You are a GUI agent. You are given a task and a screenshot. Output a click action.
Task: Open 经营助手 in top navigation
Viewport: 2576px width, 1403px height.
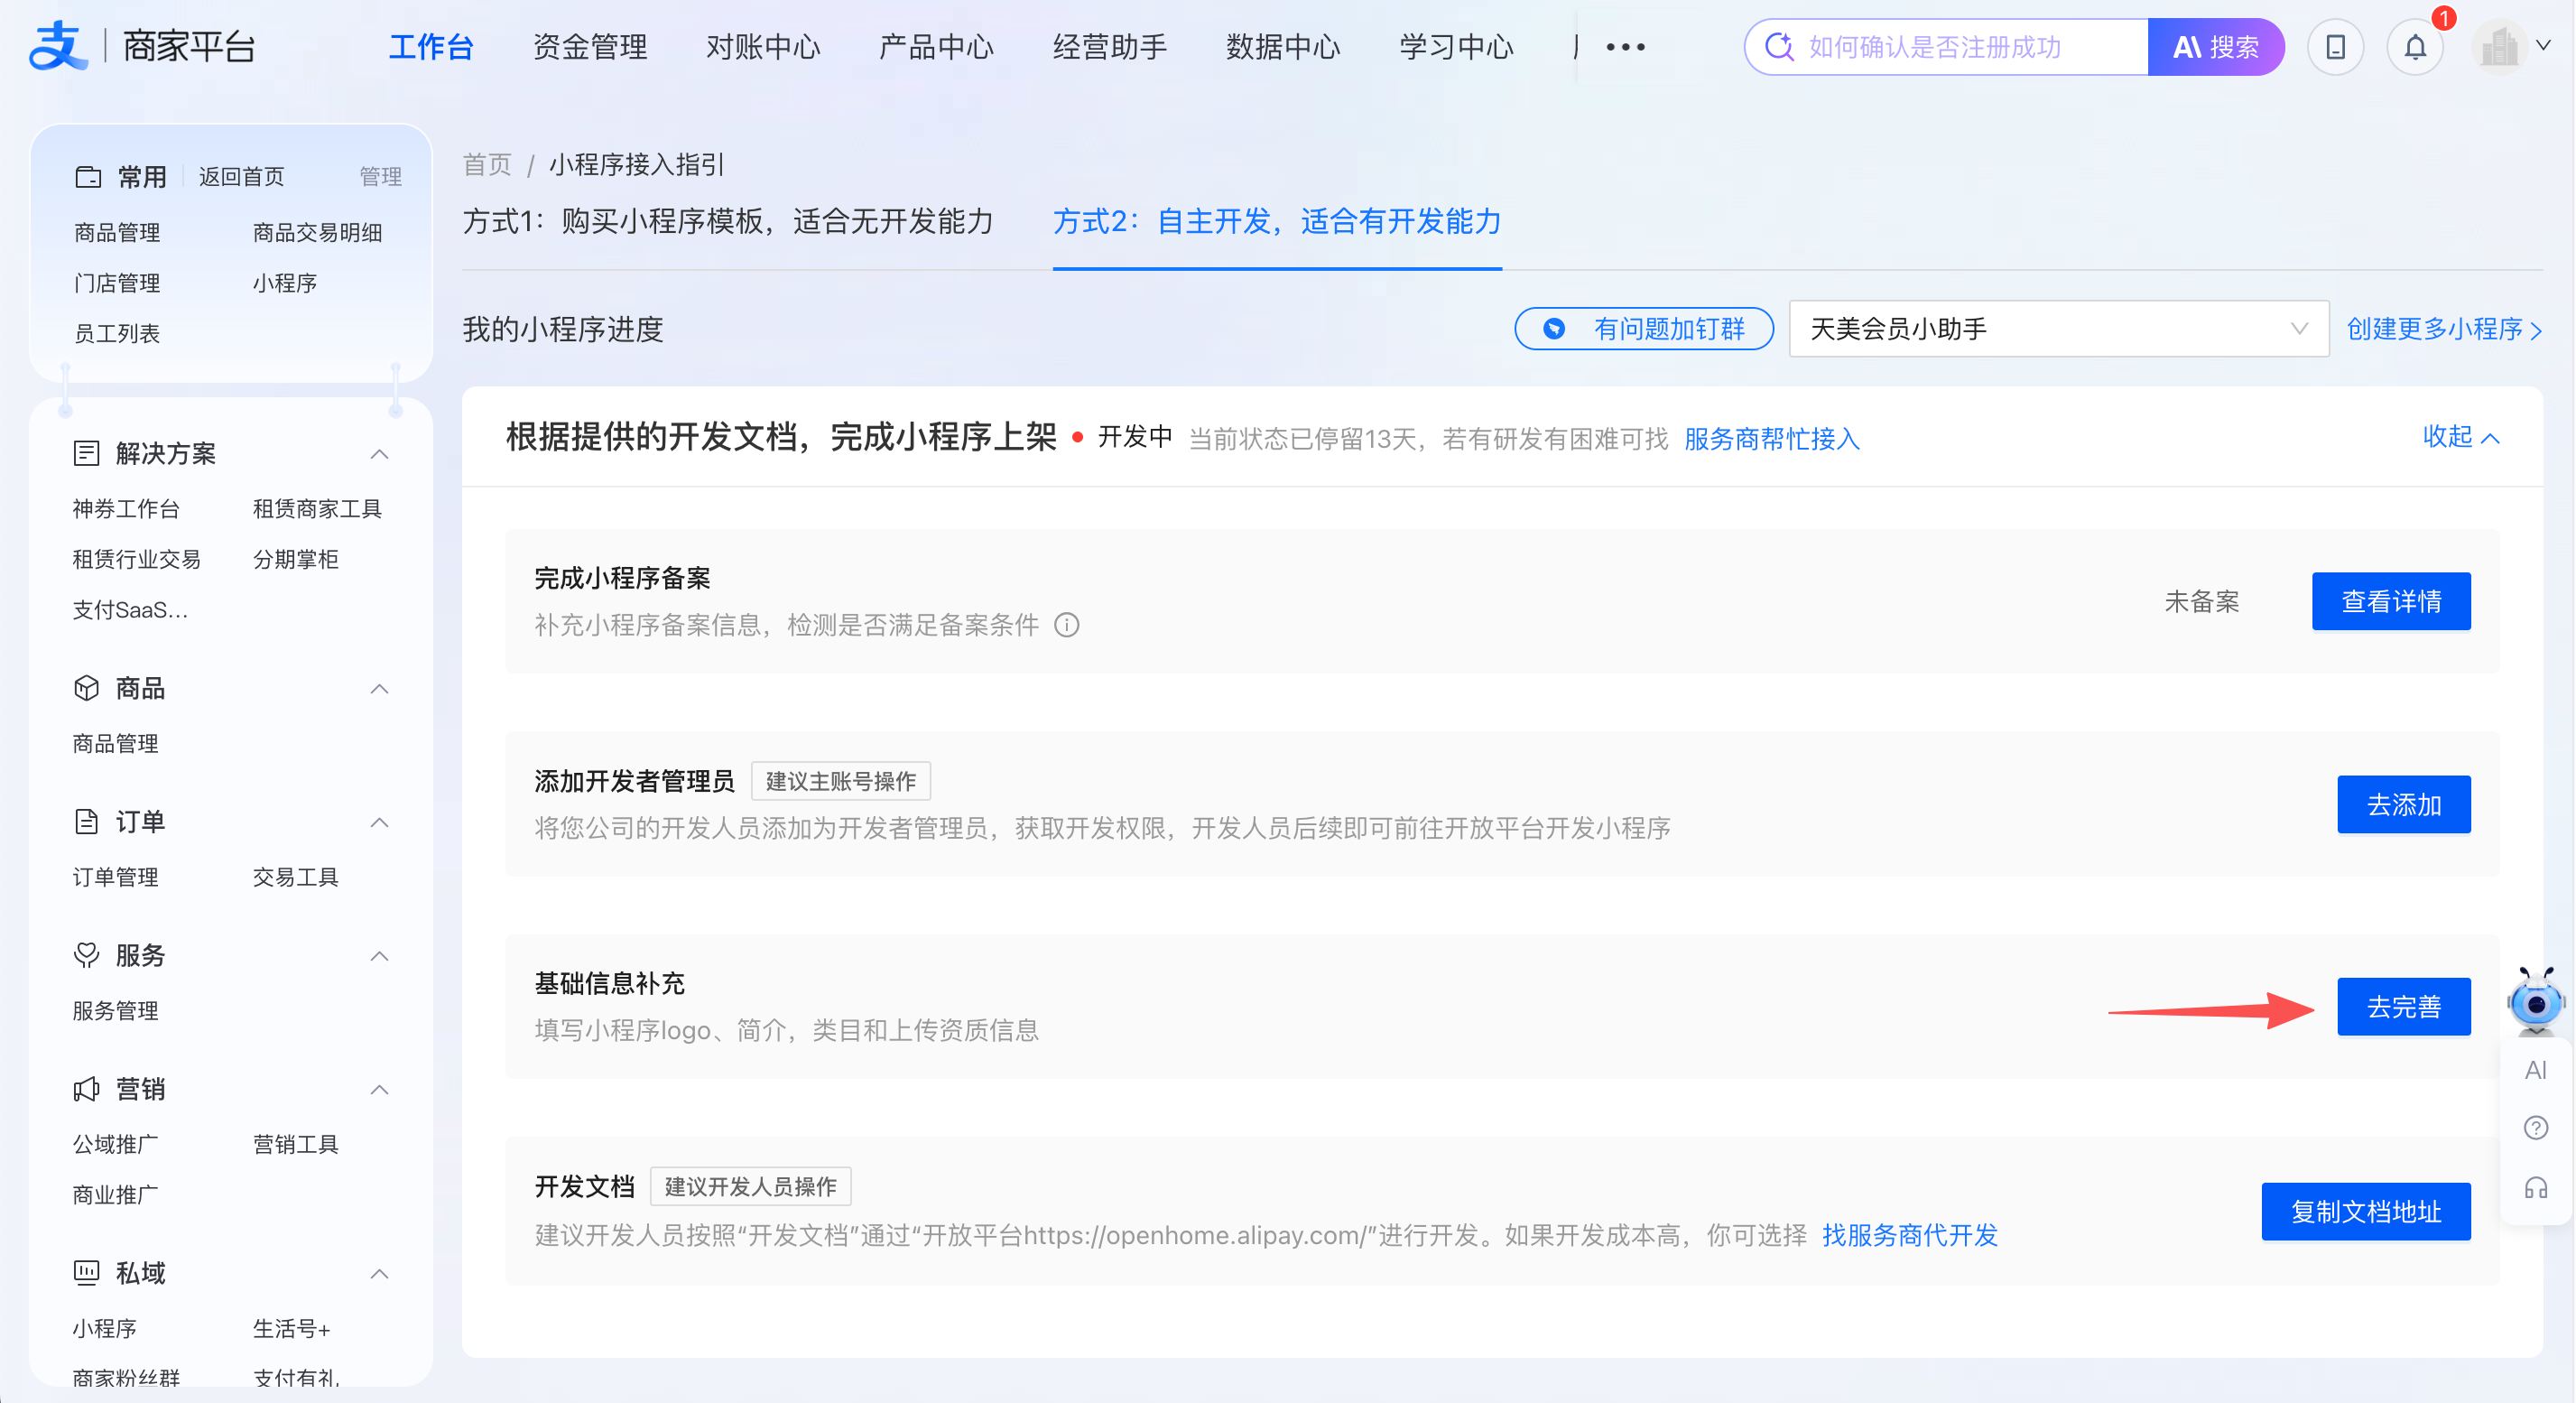pyautogui.click(x=1110, y=47)
